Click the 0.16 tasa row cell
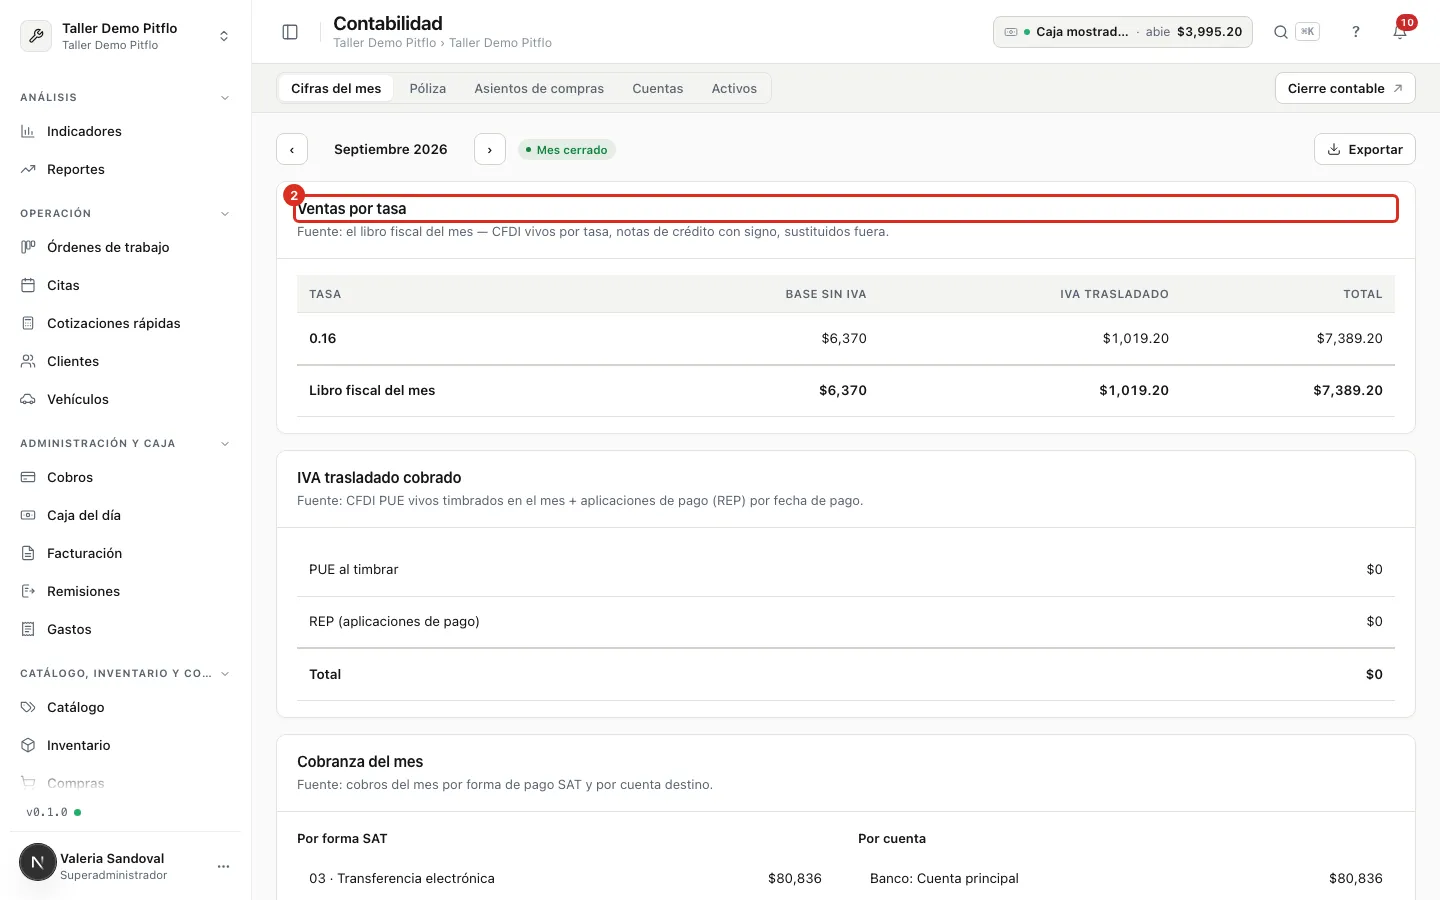1440x900 pixels. [323, 338]
